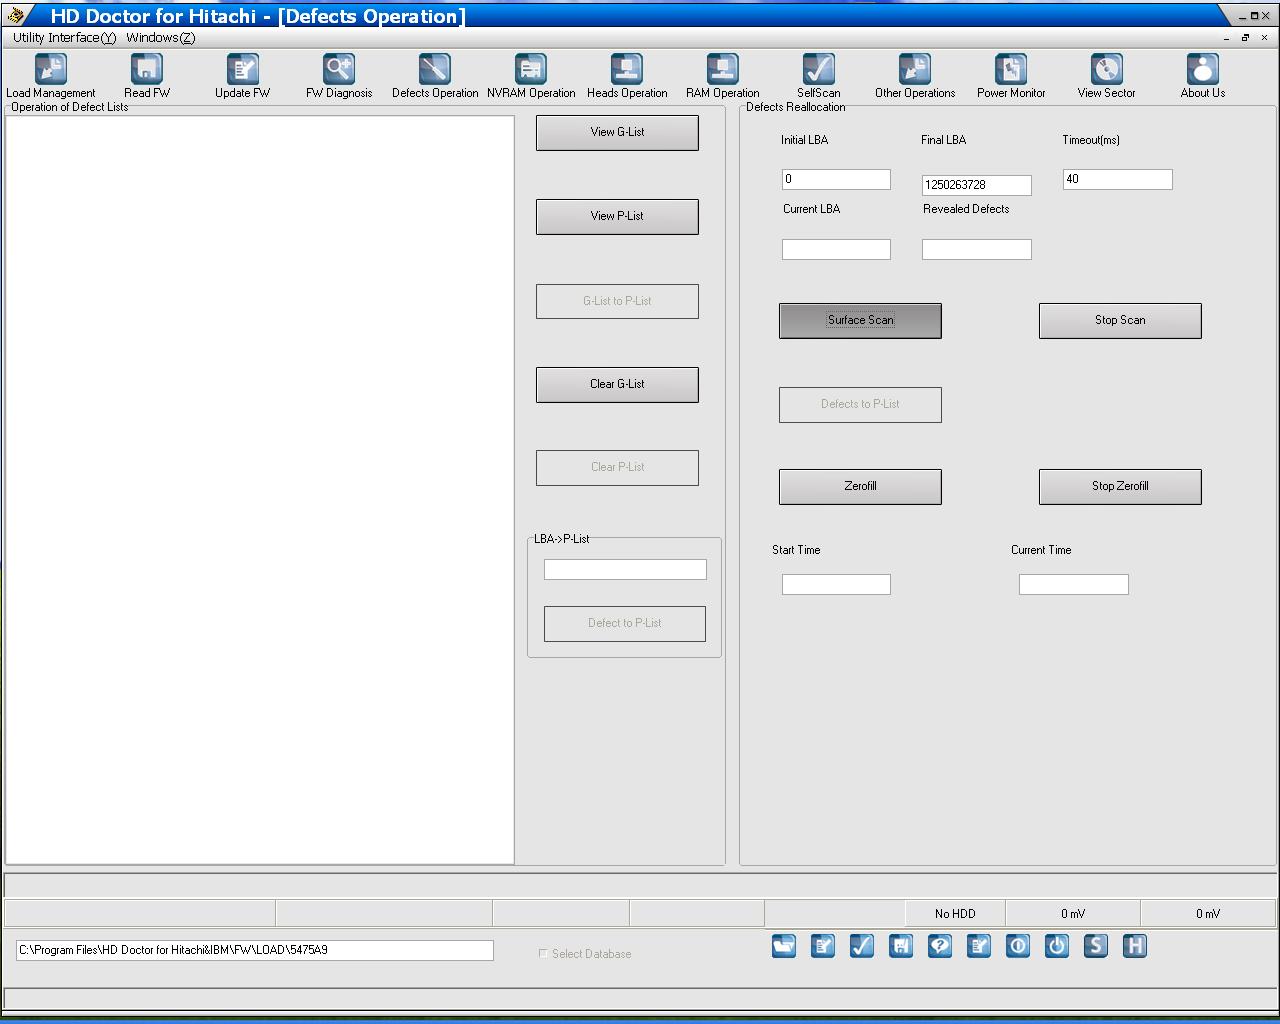This screenshot has width=1280, height=1024.
Task: Open View Sector from the toolbar
Action: point(1106,76)
